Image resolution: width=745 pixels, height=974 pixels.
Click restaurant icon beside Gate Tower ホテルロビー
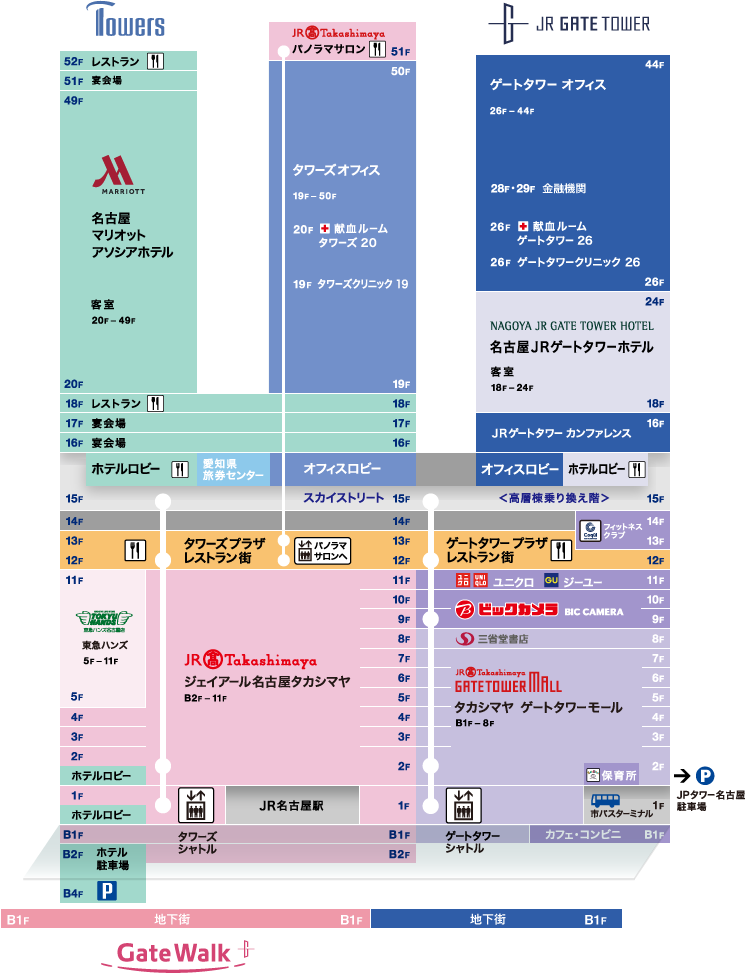[637, 469]
